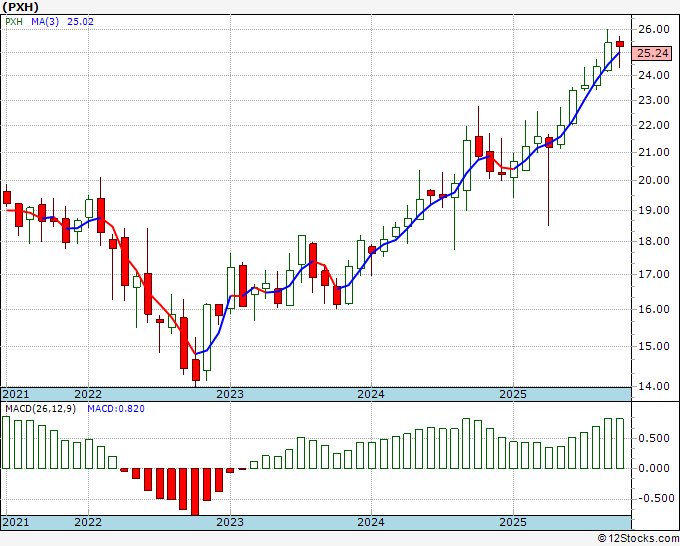
Task: Click the (PXH) chart title
Action: tap(20, 7)
